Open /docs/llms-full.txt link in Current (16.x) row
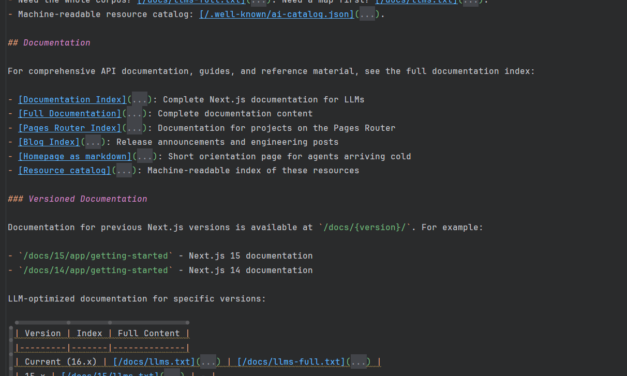627x376 pixels. [x=291, y=362]
